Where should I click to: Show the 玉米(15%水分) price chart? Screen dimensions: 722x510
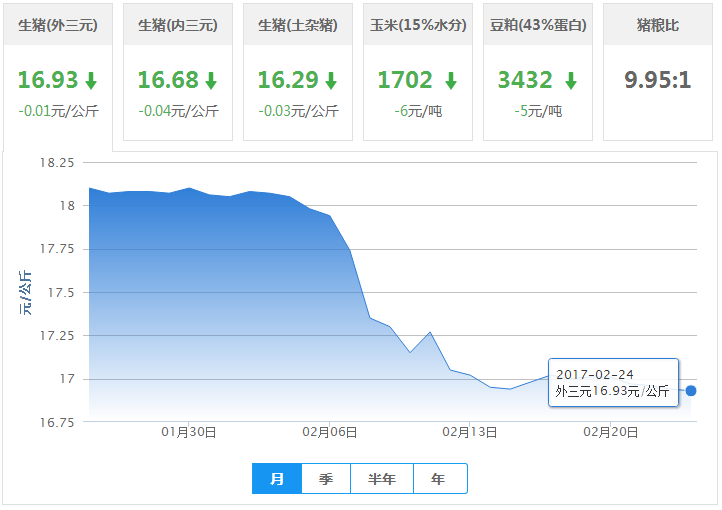click(418, 25)
